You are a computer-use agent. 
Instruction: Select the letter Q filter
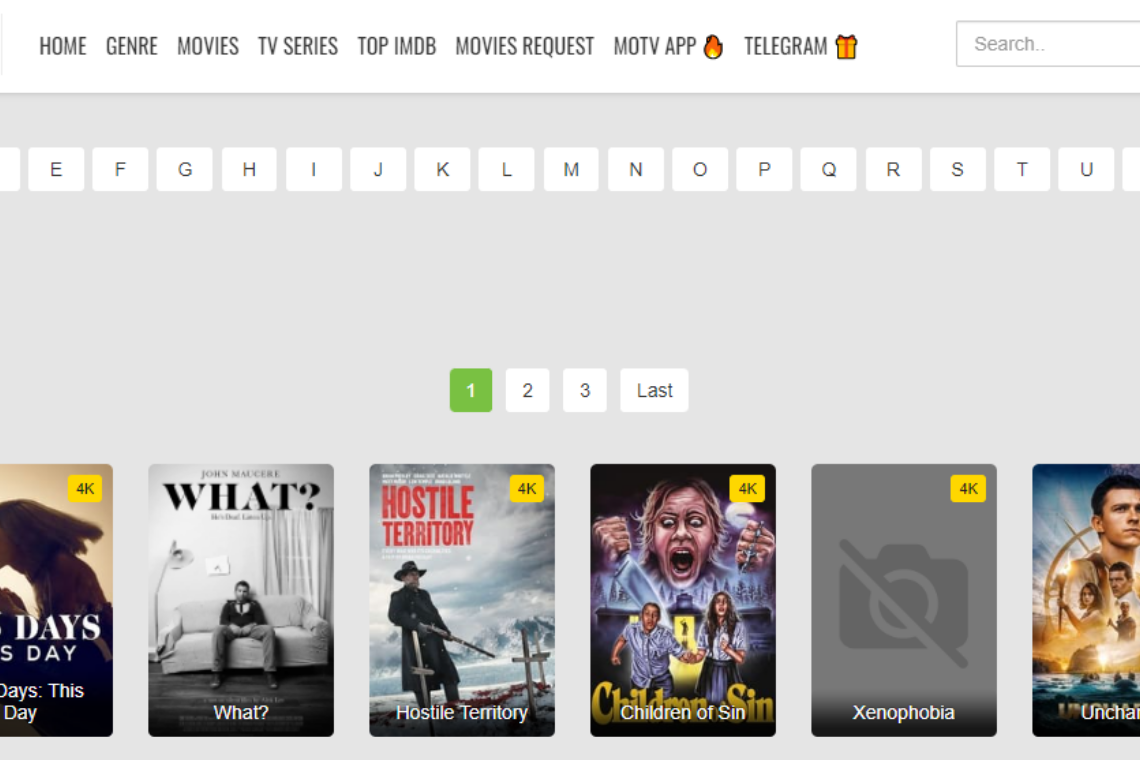[829, 169]
